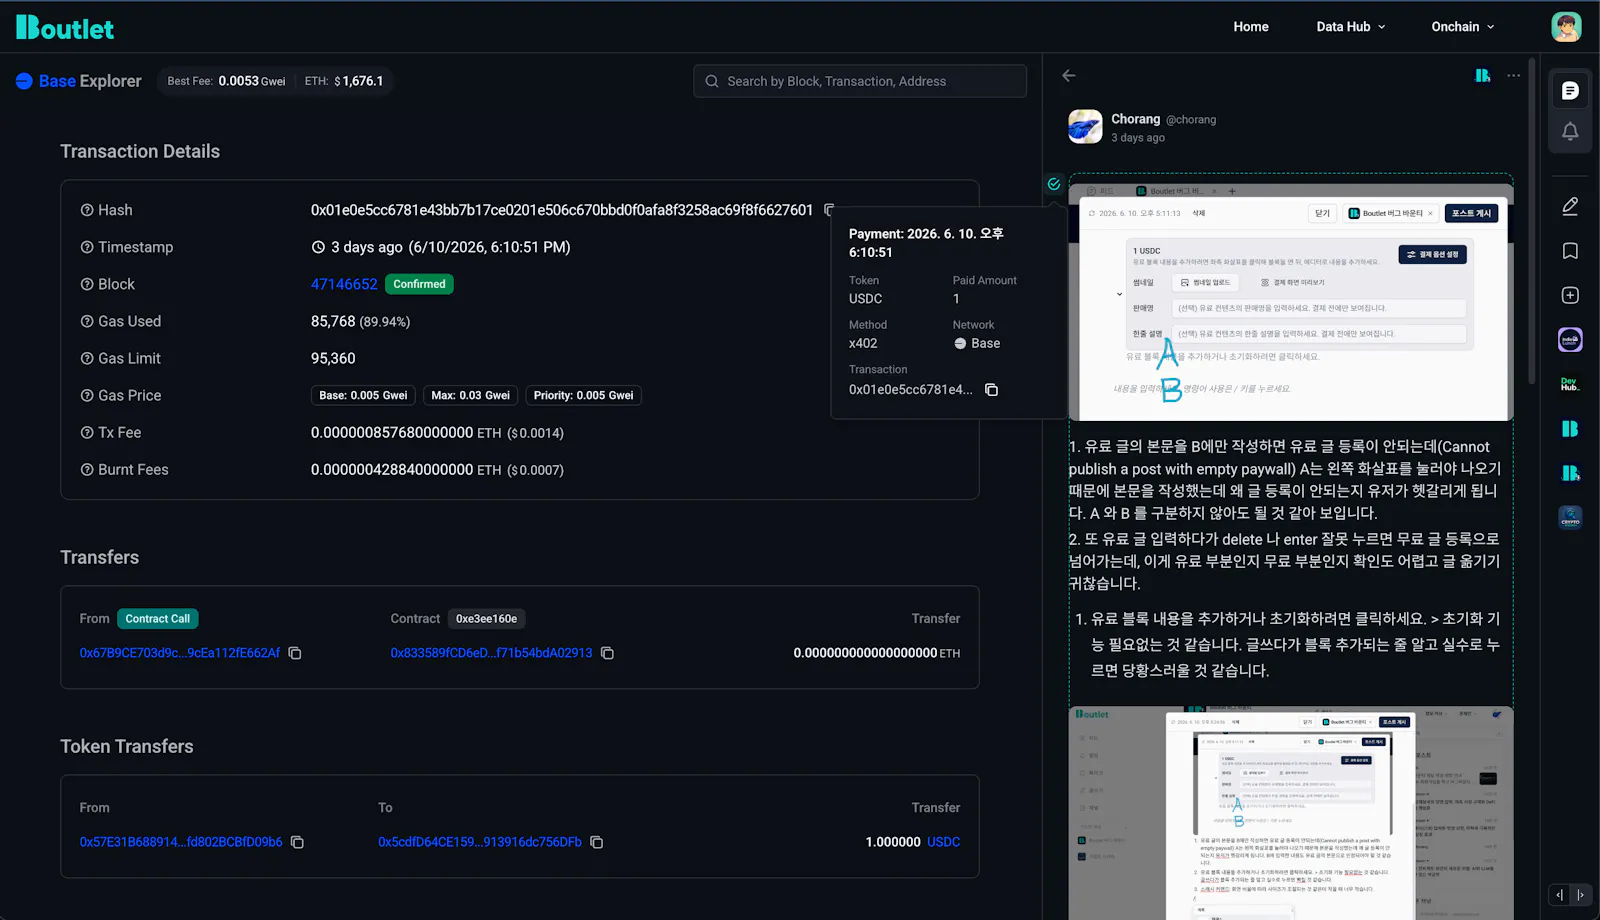This screenshot has height=920, width=1600.
Task: Click the Base network value in popup
Action: coord(977,343)
